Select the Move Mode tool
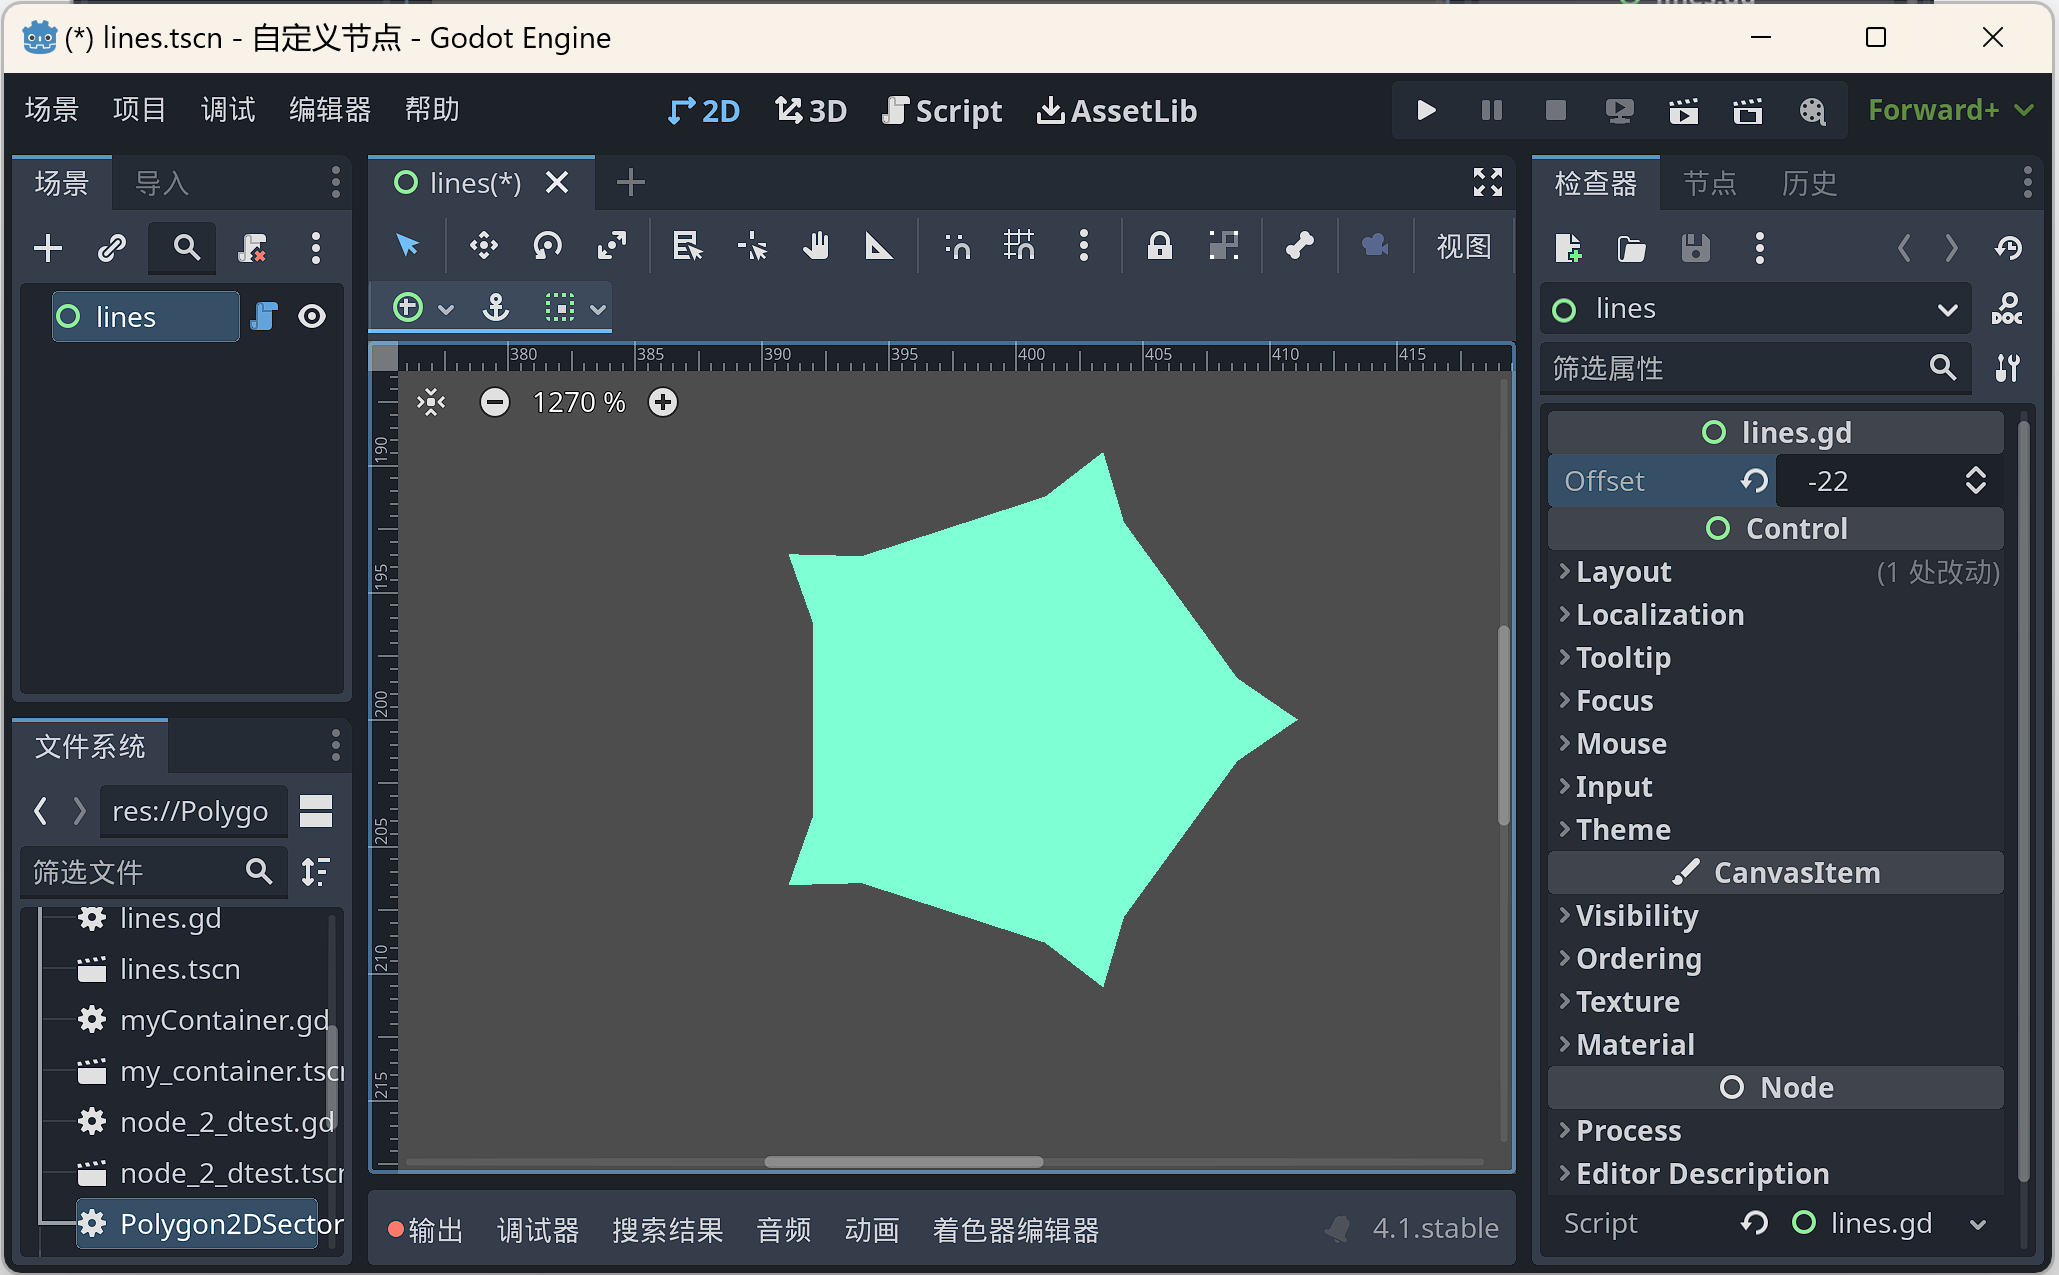 pos(484,246)
